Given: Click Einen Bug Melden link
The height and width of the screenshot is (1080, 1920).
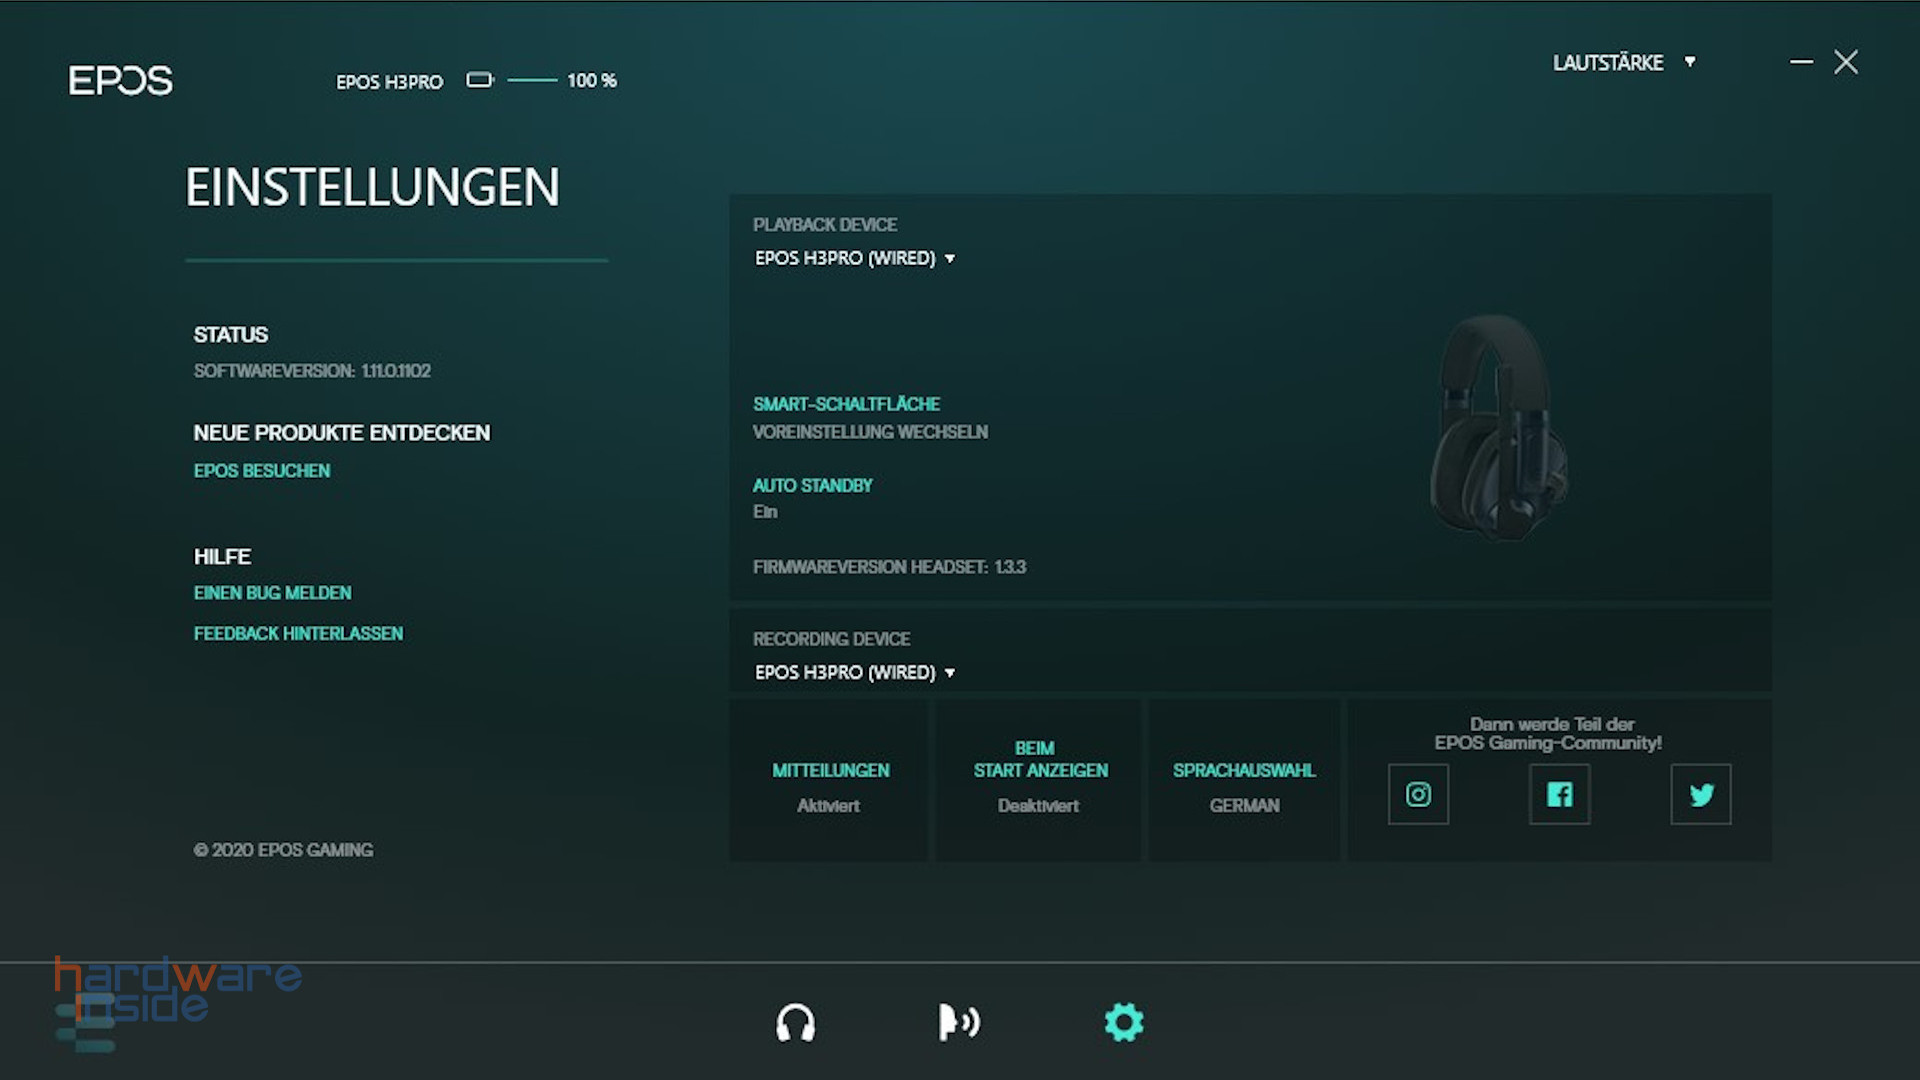Looking at the screenshot, I should pos(272,593).
